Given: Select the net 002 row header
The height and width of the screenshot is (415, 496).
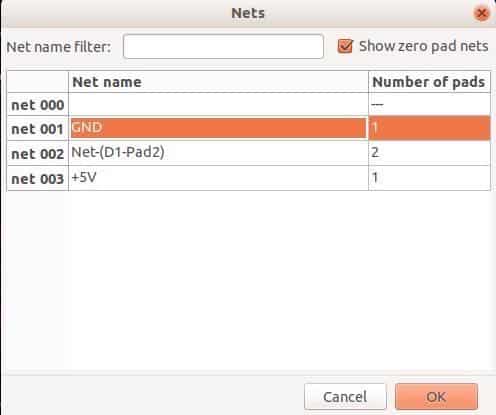Looking at the screenshot, I should tap(38, 153).
